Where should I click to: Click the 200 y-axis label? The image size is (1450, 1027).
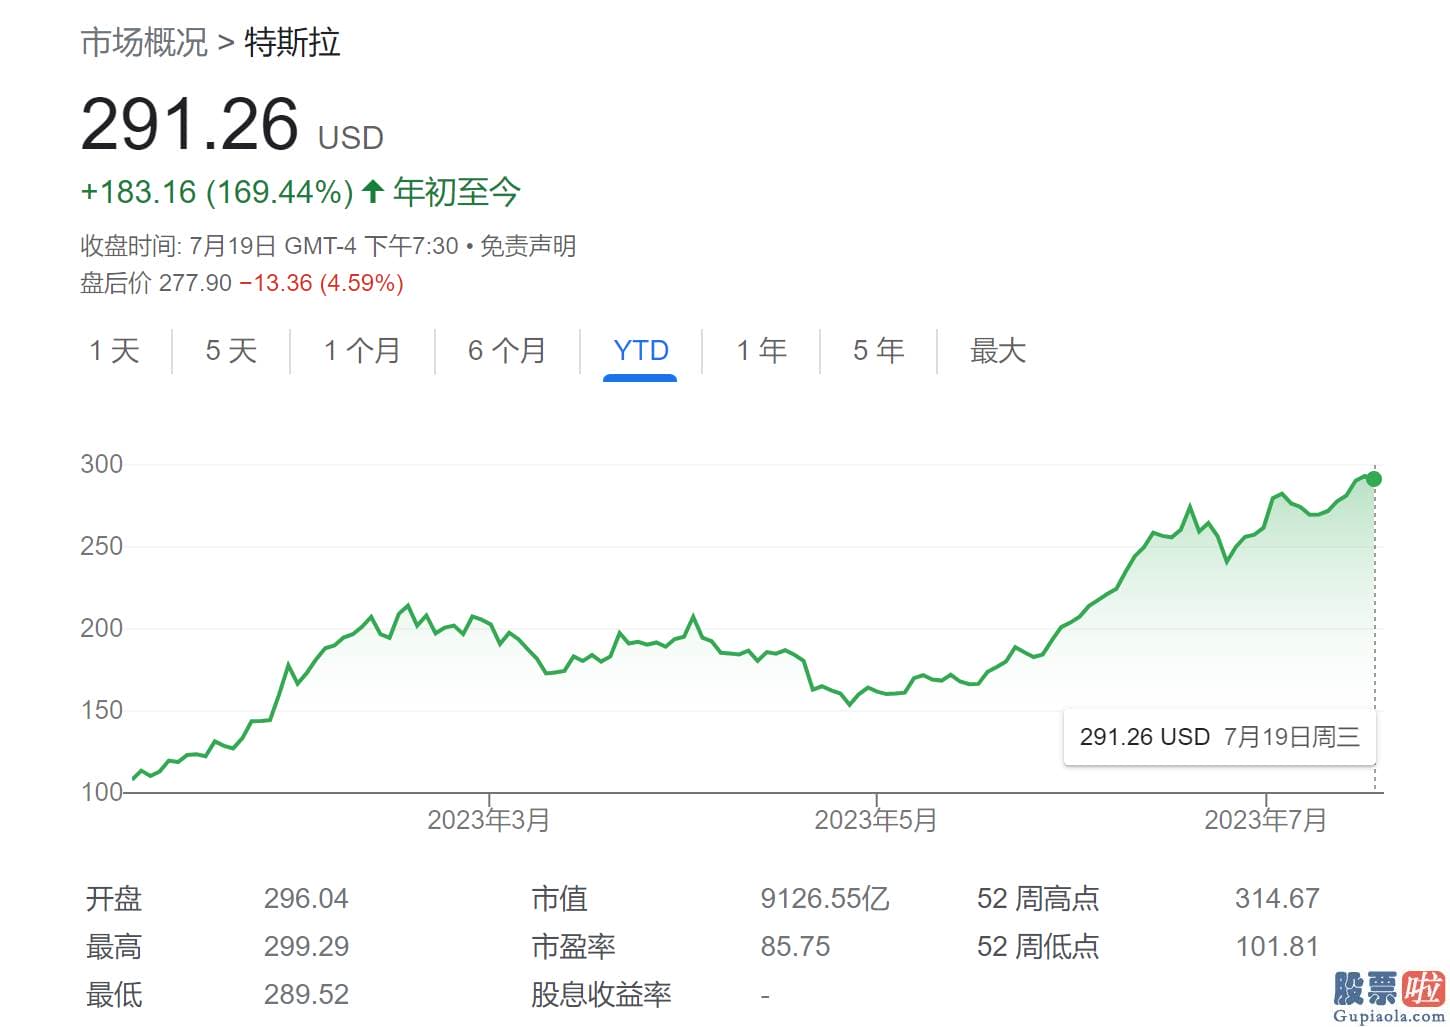[102, 628]
